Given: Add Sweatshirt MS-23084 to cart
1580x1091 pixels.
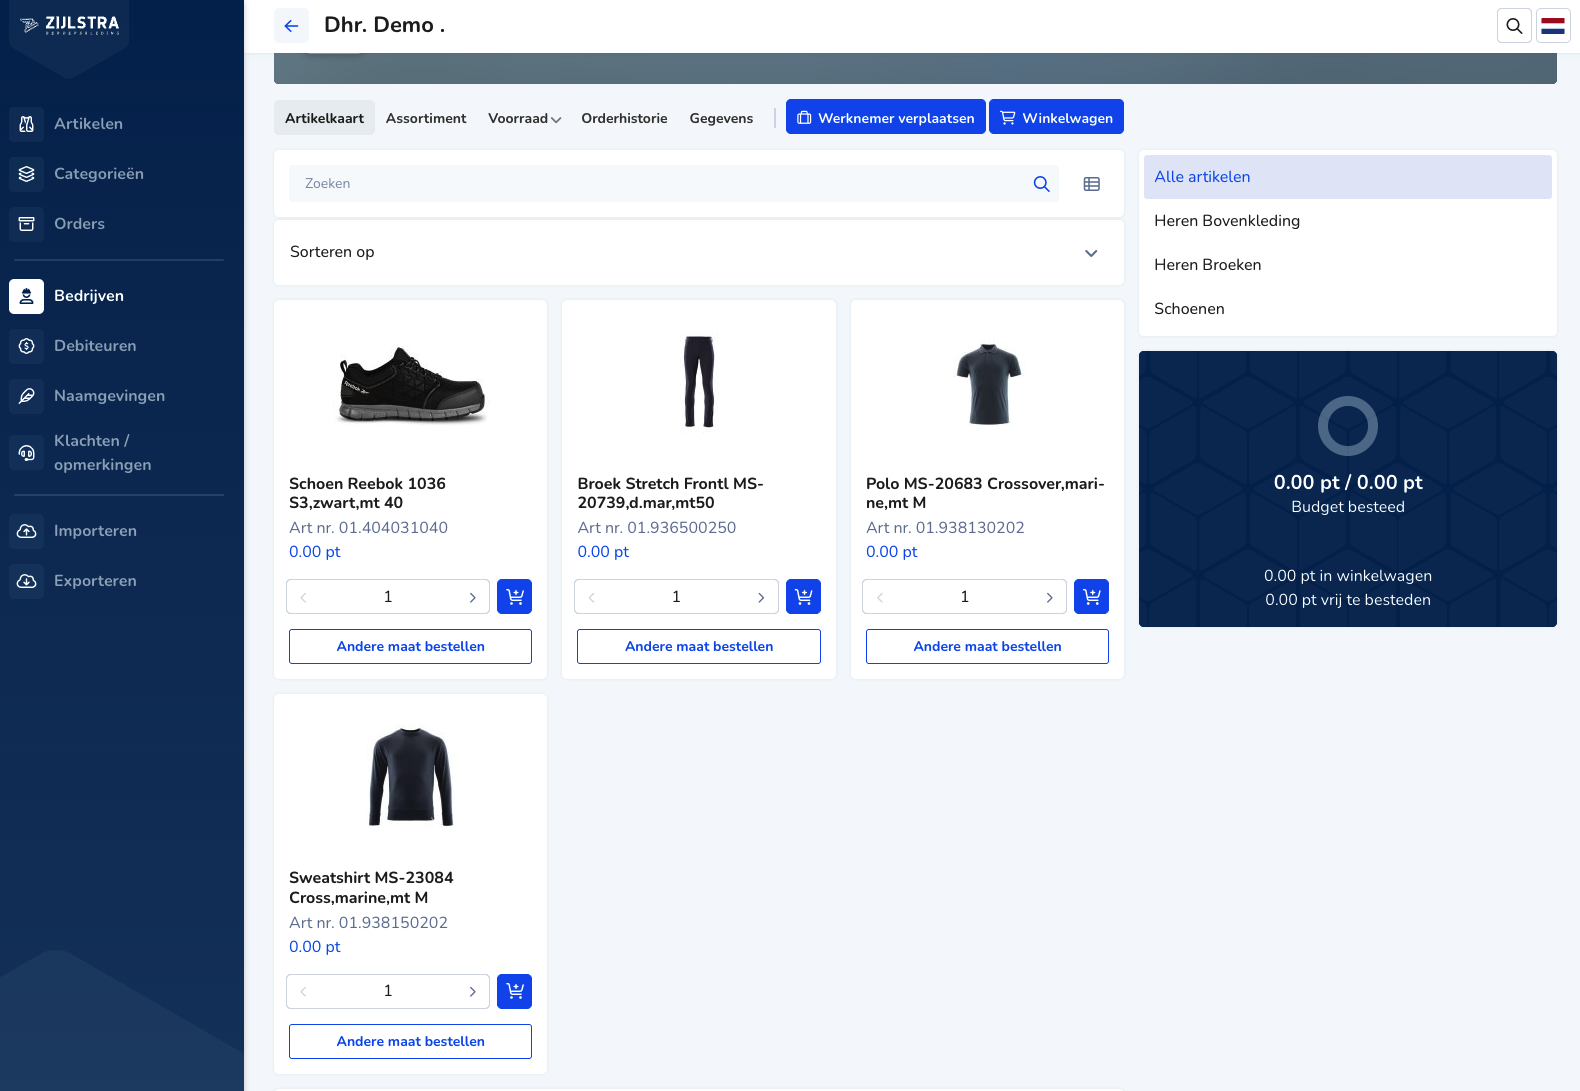Looking at the screenshot, I should (x=514, y=991).
